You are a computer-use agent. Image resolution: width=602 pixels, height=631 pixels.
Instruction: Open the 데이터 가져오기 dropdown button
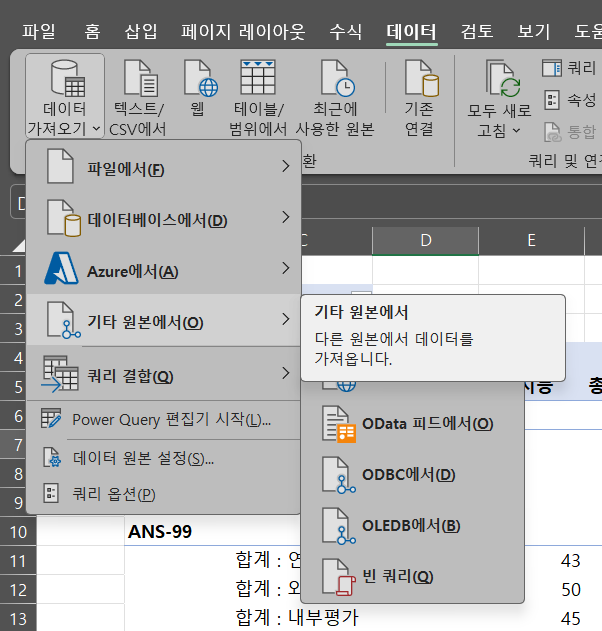pos(65,96)
